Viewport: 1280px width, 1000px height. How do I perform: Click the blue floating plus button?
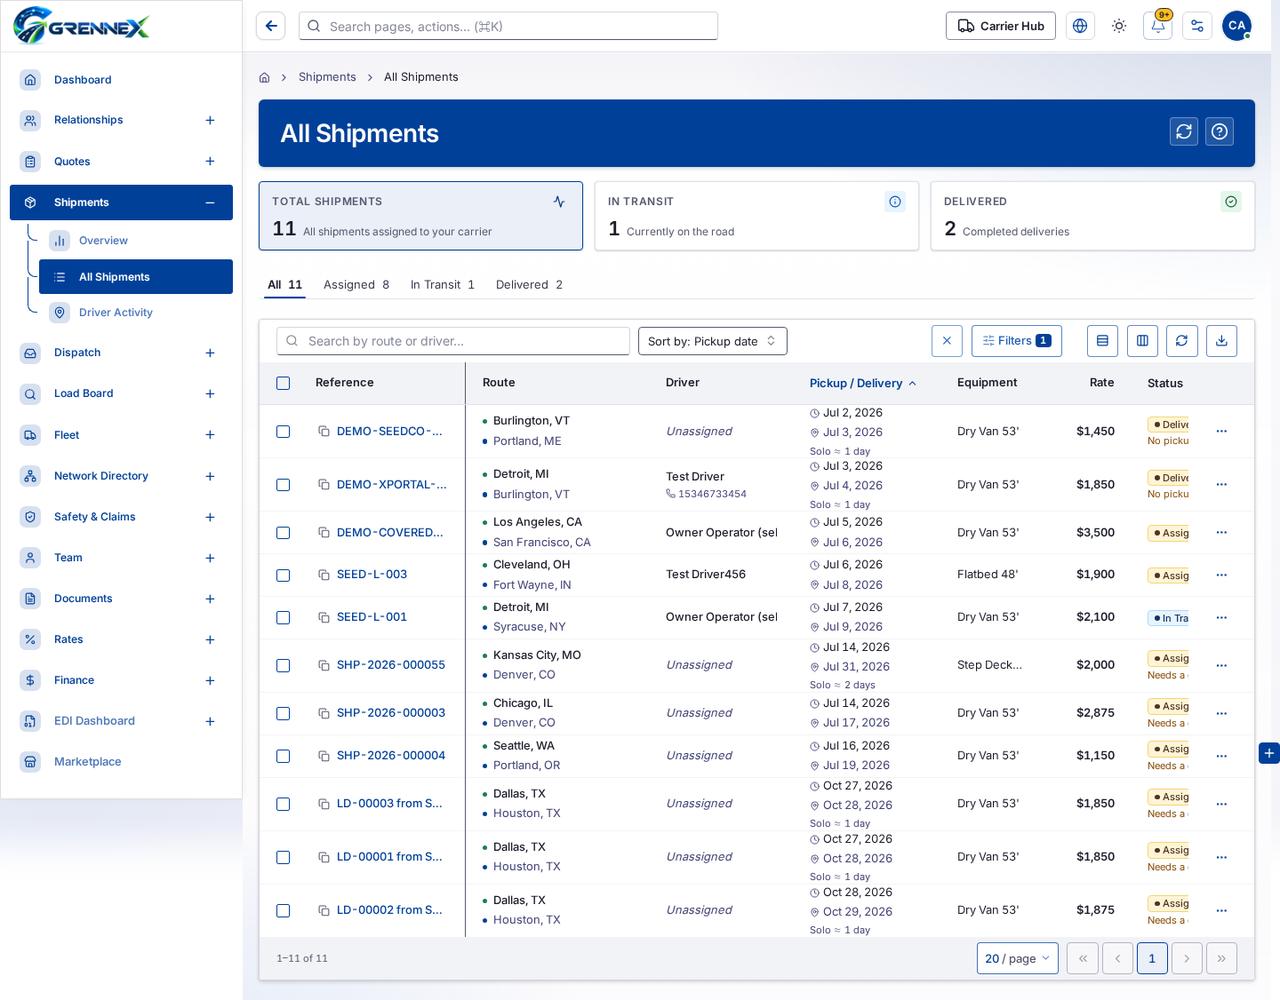[x=1269, y=753]
